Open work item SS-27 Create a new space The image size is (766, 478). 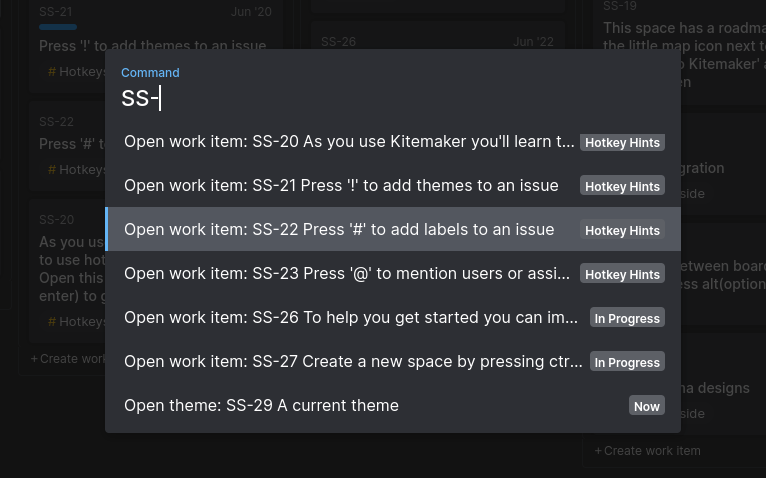[393, 361]
